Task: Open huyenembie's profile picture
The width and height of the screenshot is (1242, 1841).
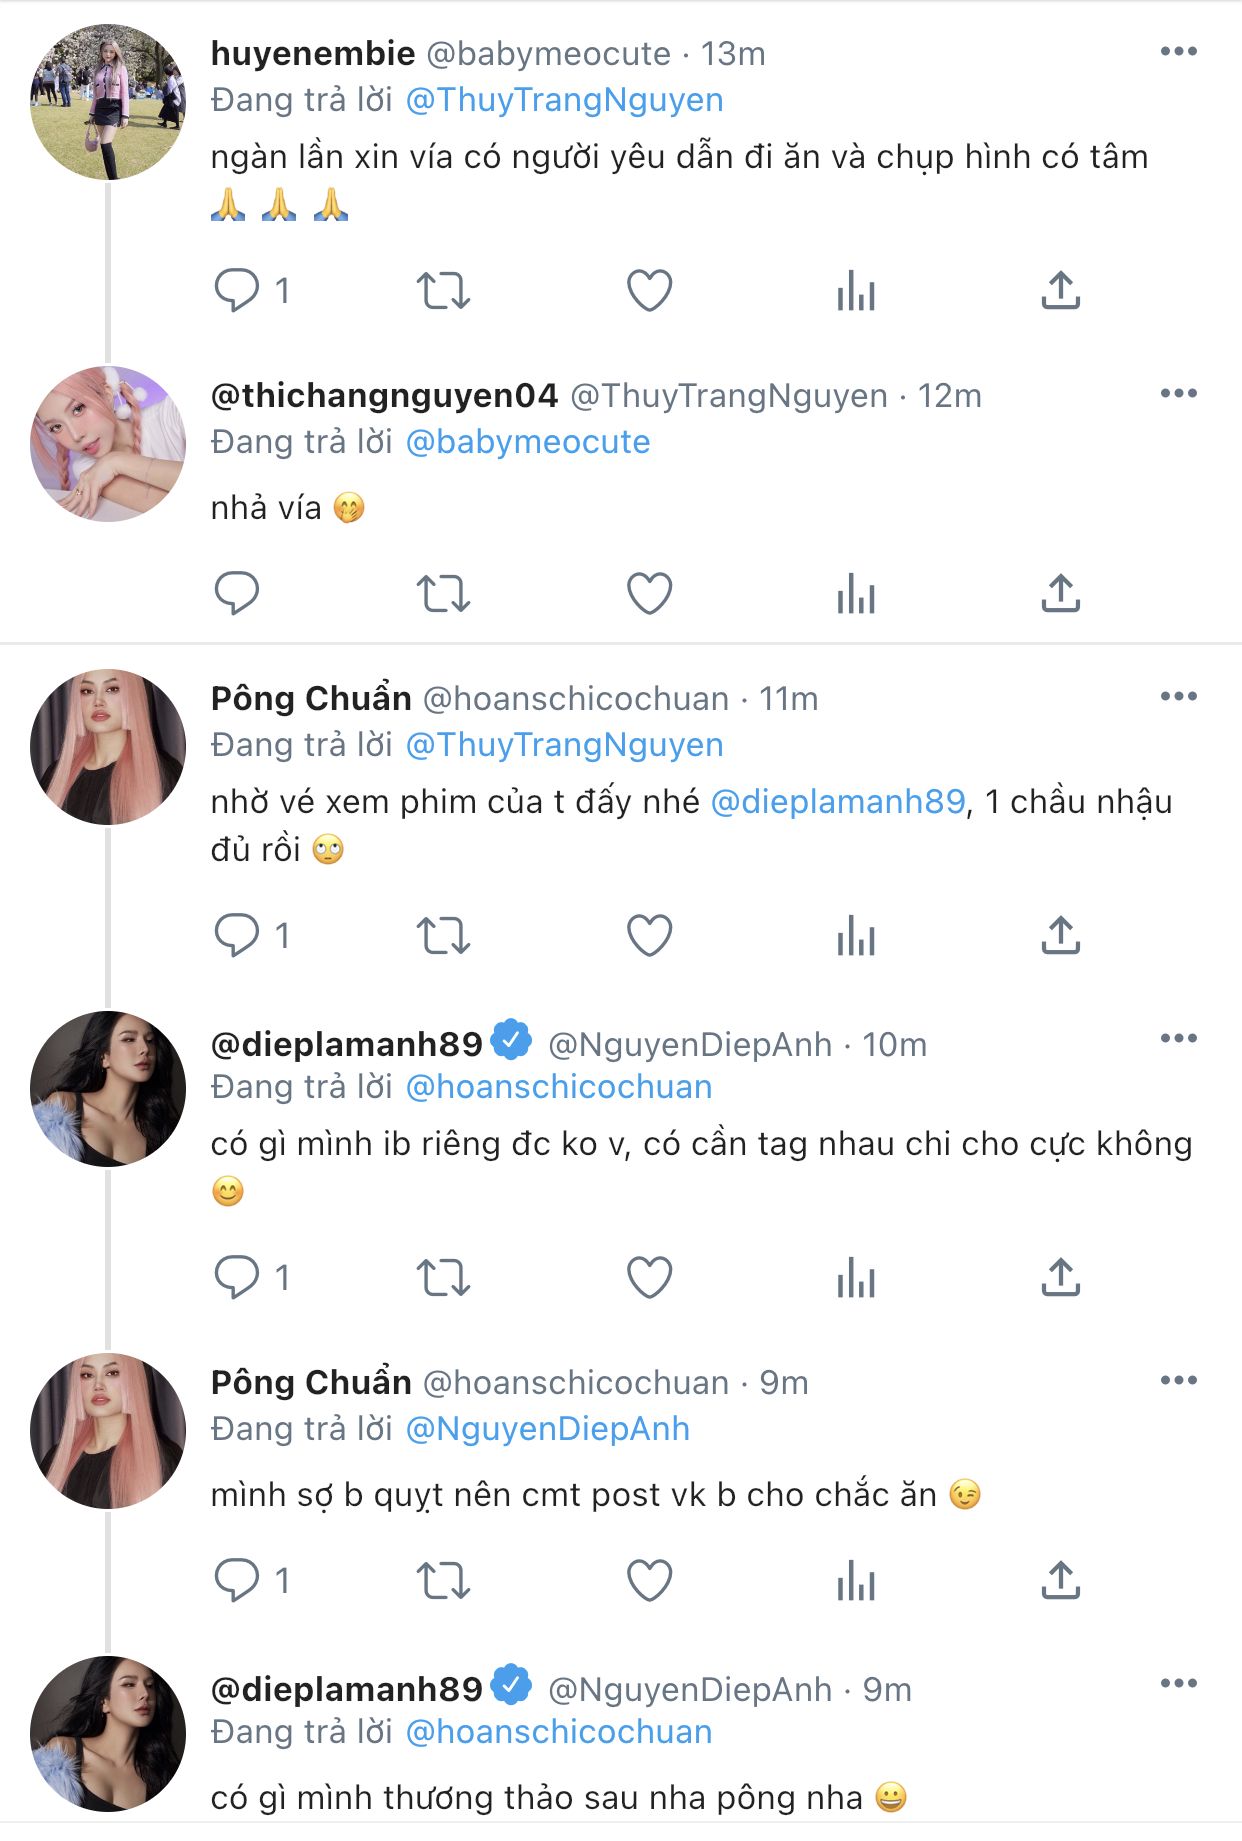Action: 108,103
